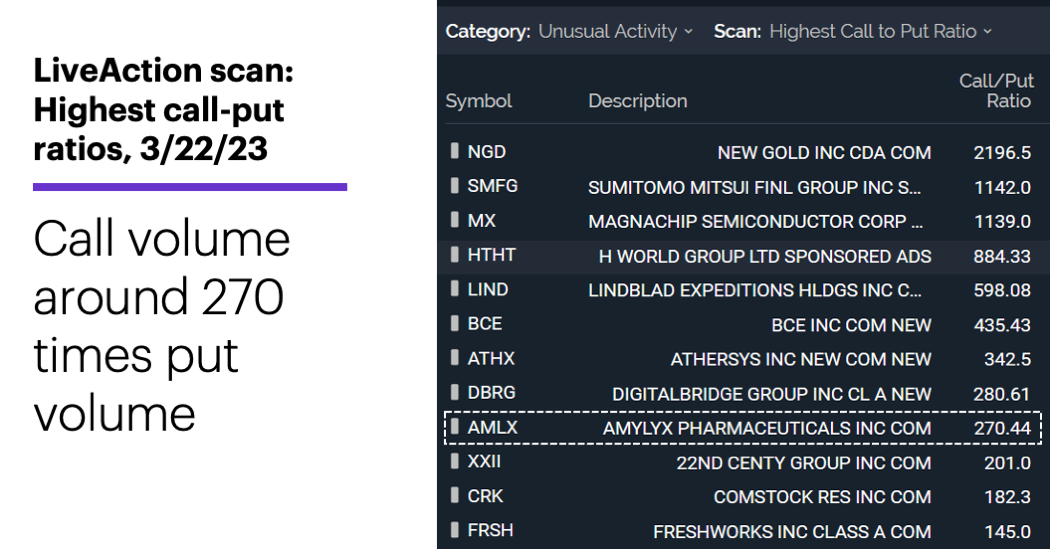
Task: Sort by Call/Put Ratio column header
Action: point(996,91)
